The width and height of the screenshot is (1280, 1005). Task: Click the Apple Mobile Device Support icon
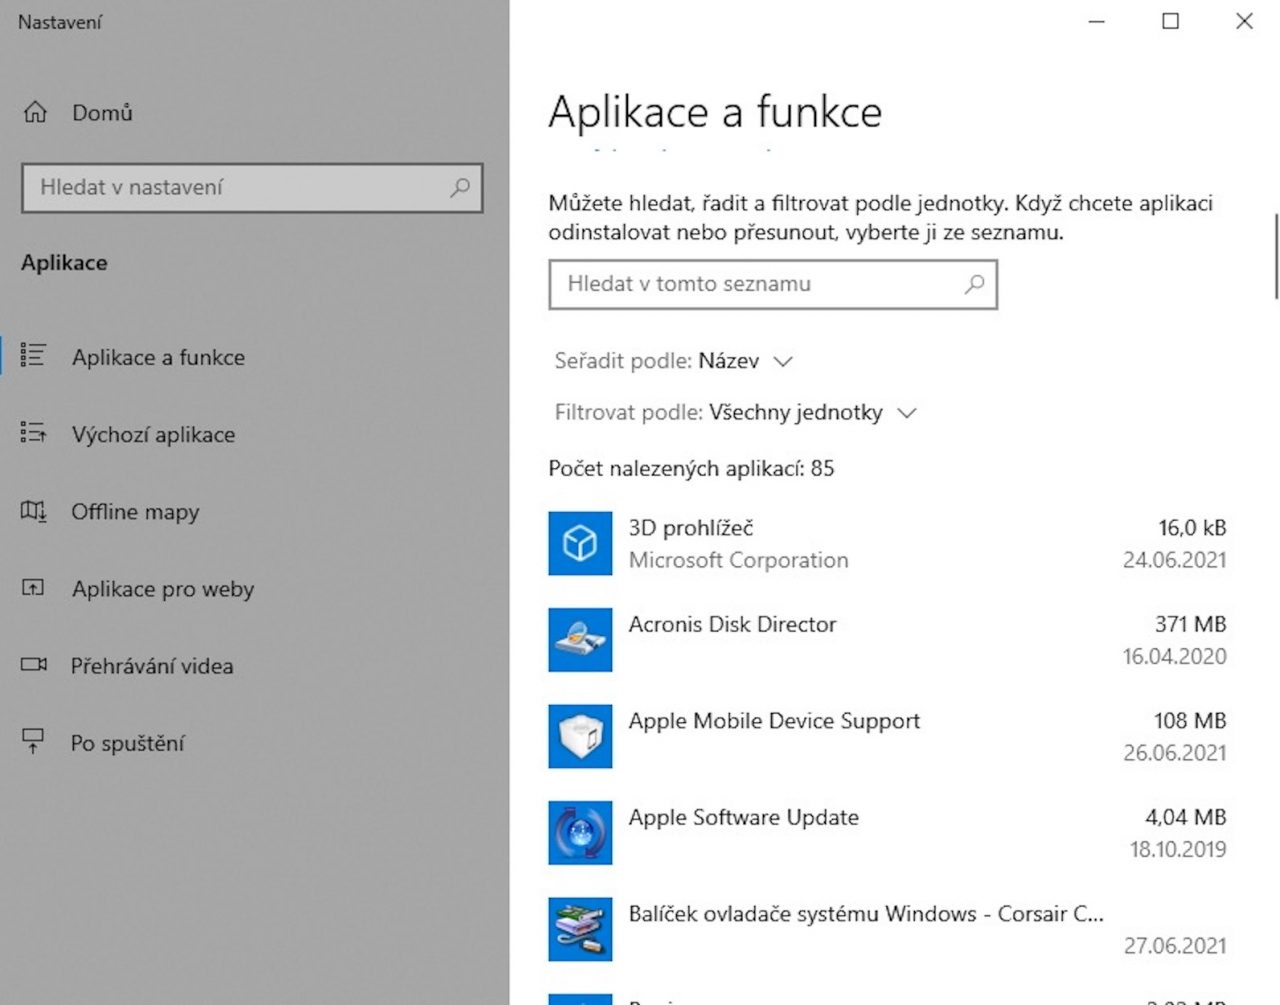(580, 736)
